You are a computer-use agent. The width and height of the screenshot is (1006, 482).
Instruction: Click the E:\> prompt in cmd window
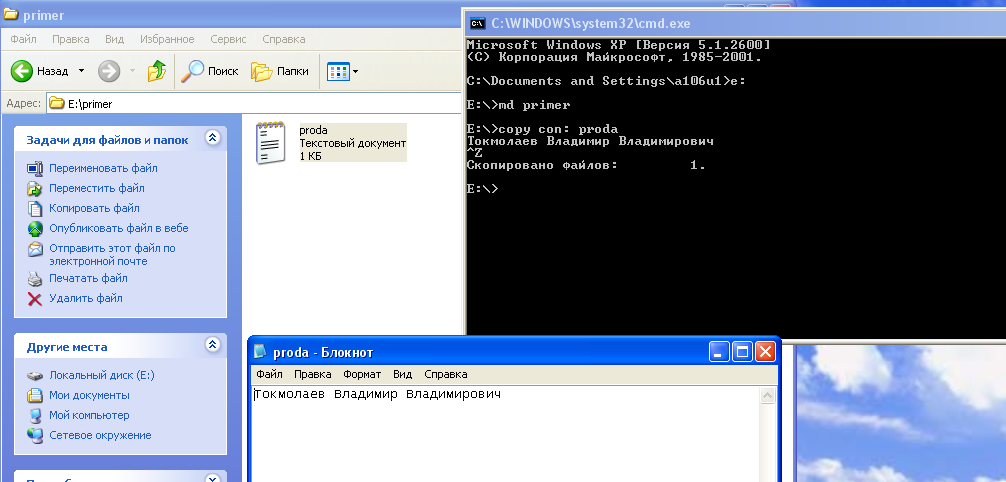pos(482,189)
